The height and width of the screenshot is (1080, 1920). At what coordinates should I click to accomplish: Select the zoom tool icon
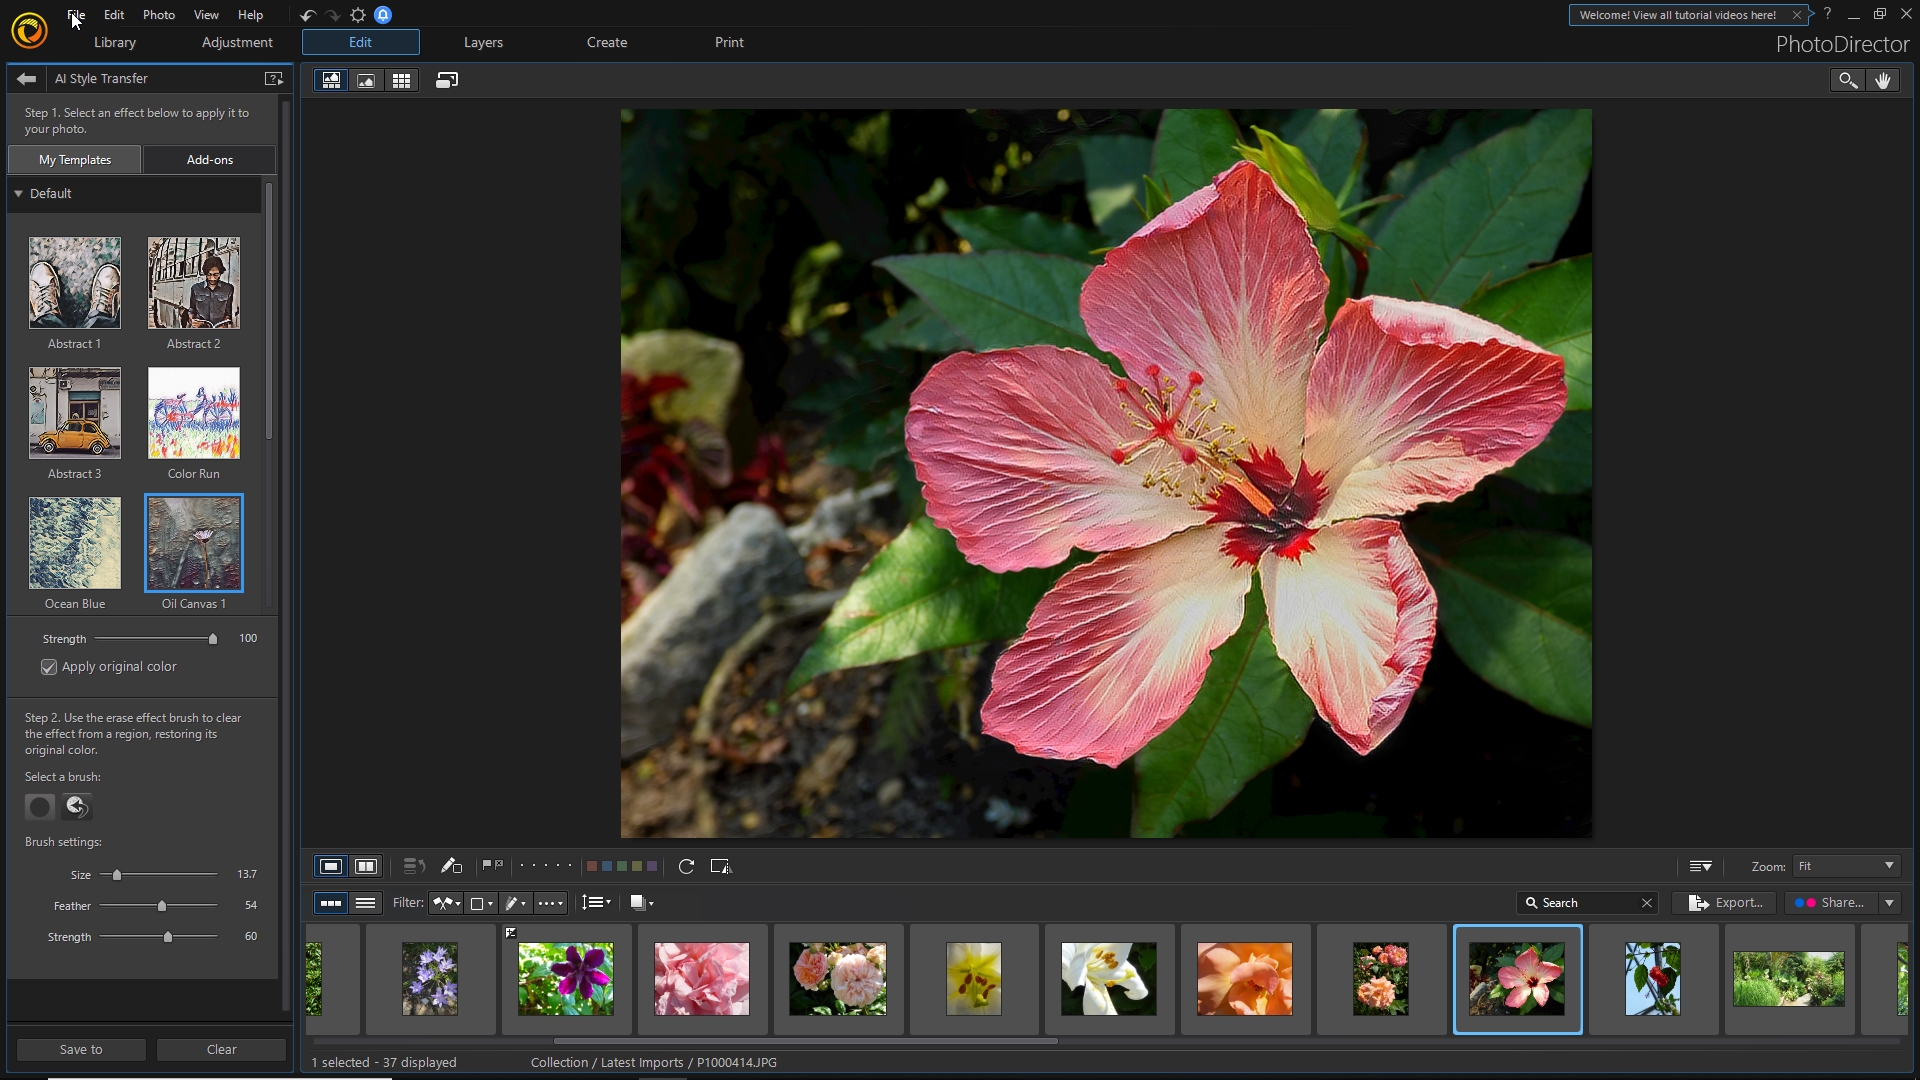1846,79
